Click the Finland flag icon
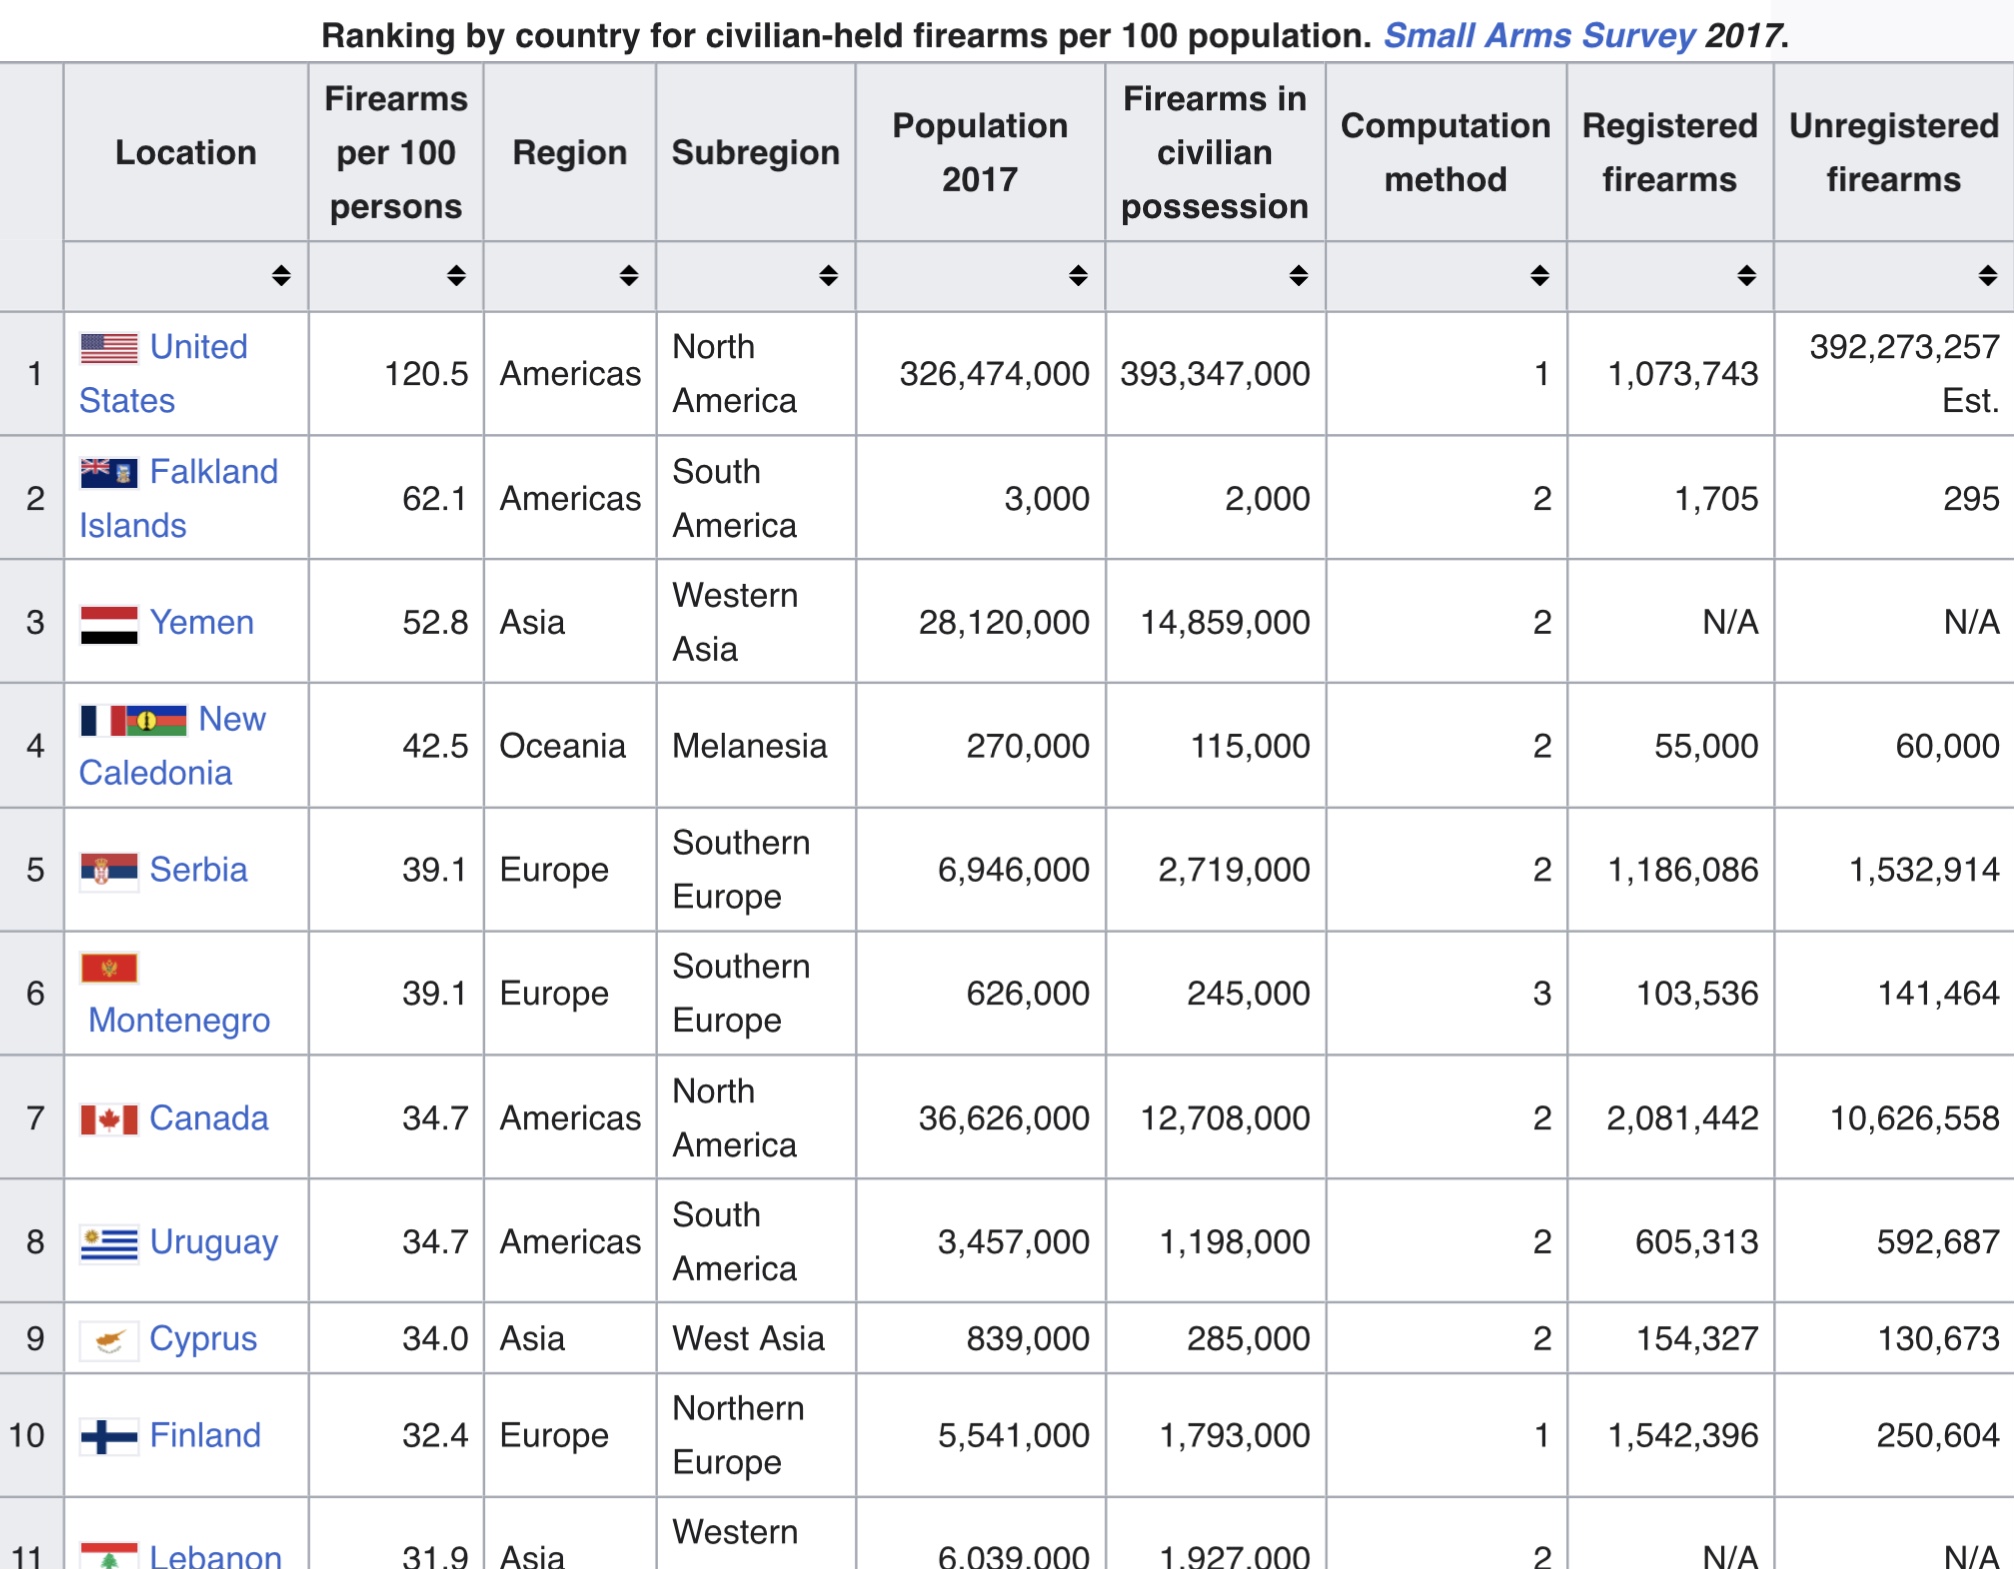Viewport: 2014px width, 1569px height. coord(109,1437)
